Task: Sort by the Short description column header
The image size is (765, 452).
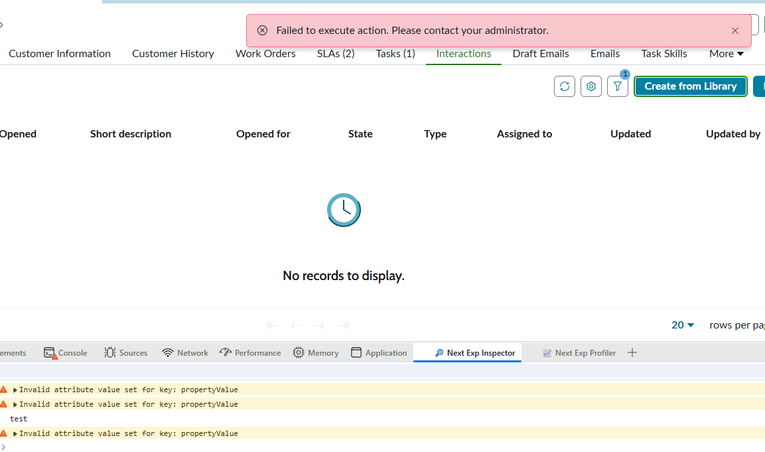Action: (130, 134)
